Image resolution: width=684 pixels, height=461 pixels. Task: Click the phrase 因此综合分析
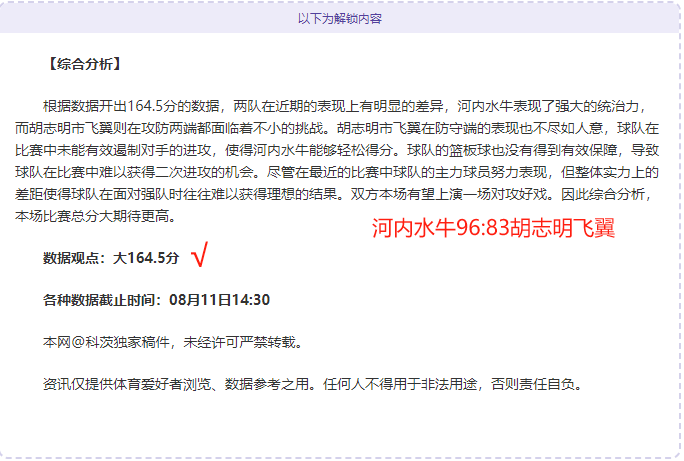(602, 194)
